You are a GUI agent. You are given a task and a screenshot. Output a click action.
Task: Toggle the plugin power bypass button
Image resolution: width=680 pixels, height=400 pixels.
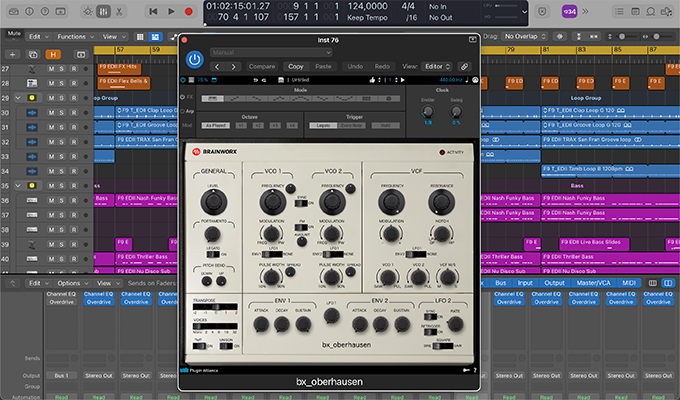pos(194,59)
